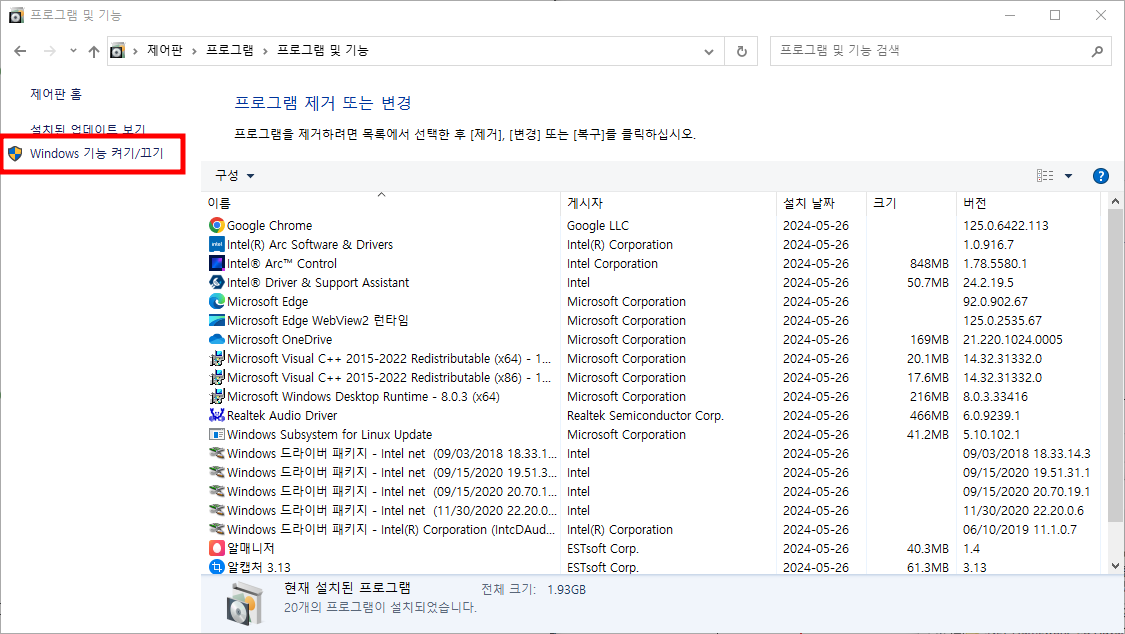This screenshot has width=1125, height=634.
Task: Go up one level with up arrow
Action: coord(94,51)
